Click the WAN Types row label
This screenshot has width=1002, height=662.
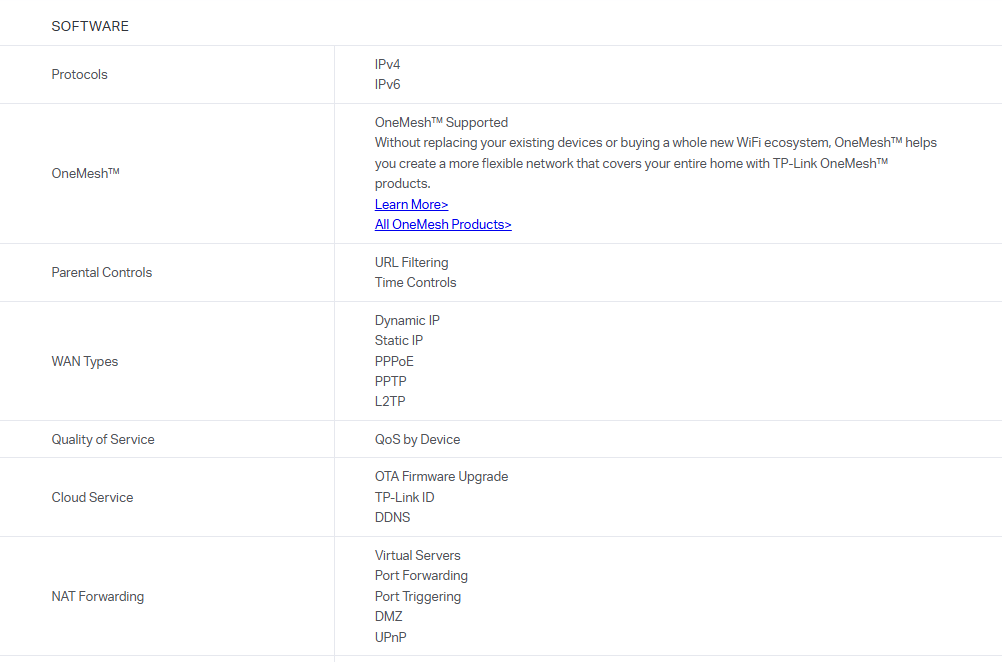tap(84, 361)
